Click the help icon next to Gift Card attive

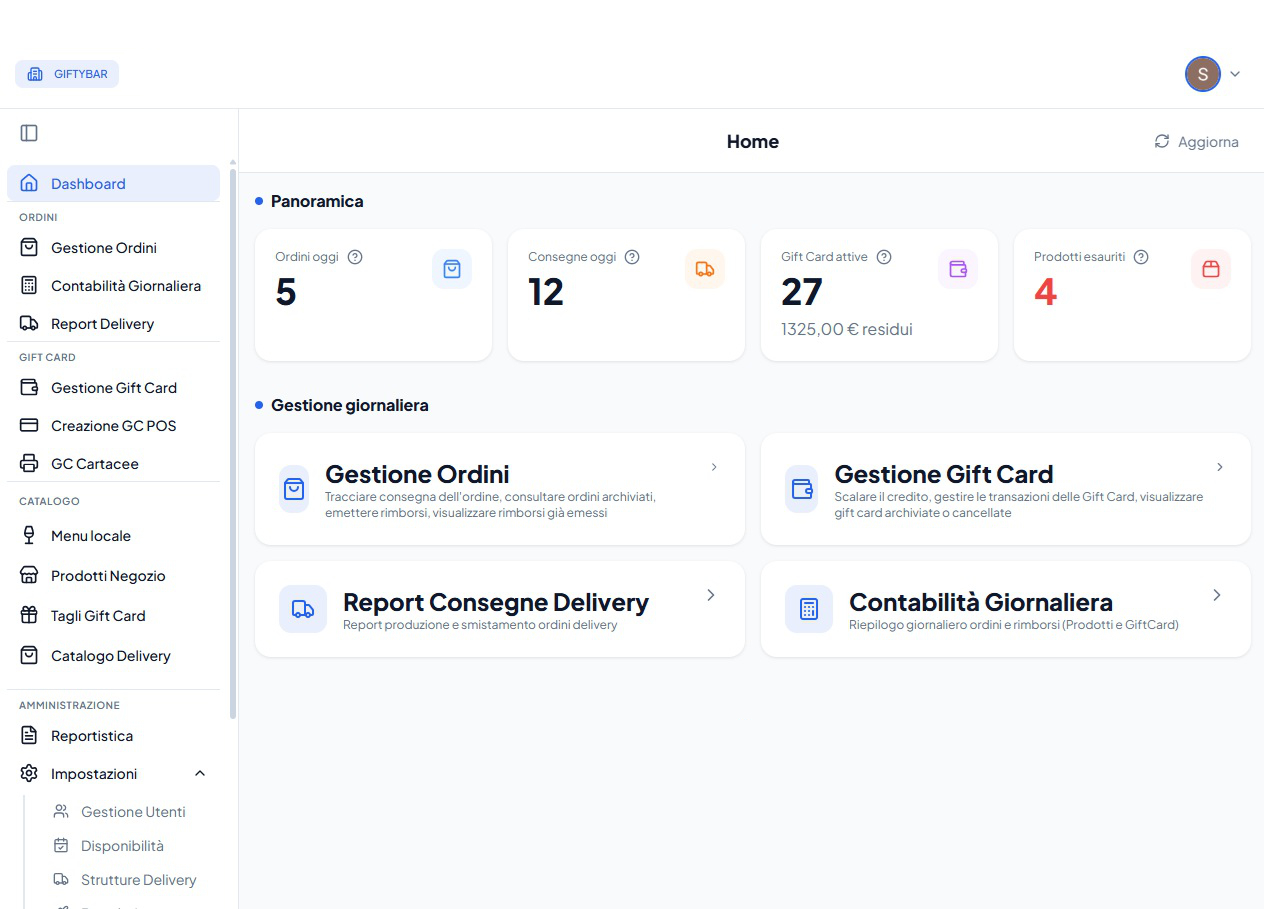coord(884,256)
